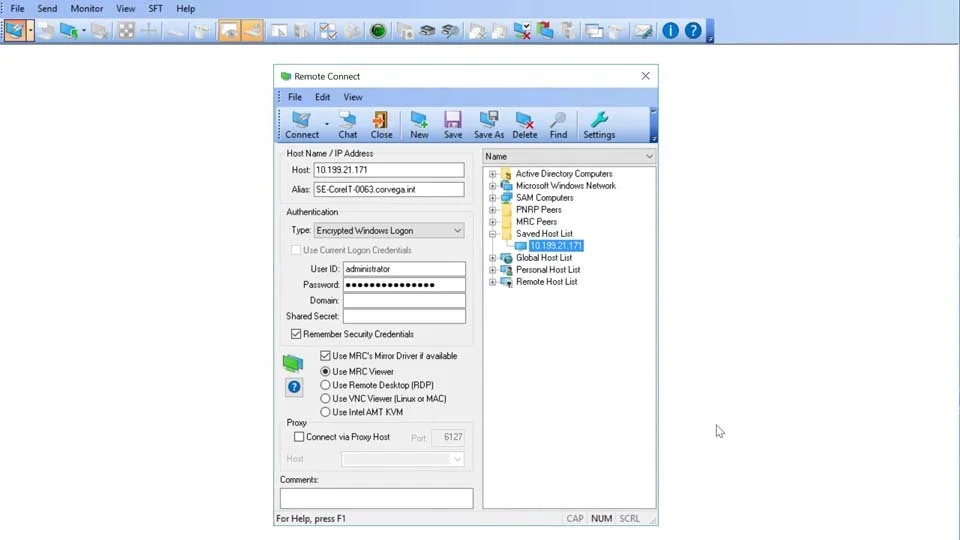This screenshot has width=960, height=540.
Task: Select the 10.199.21.171 saved host
Action: [x=555, y=246]
